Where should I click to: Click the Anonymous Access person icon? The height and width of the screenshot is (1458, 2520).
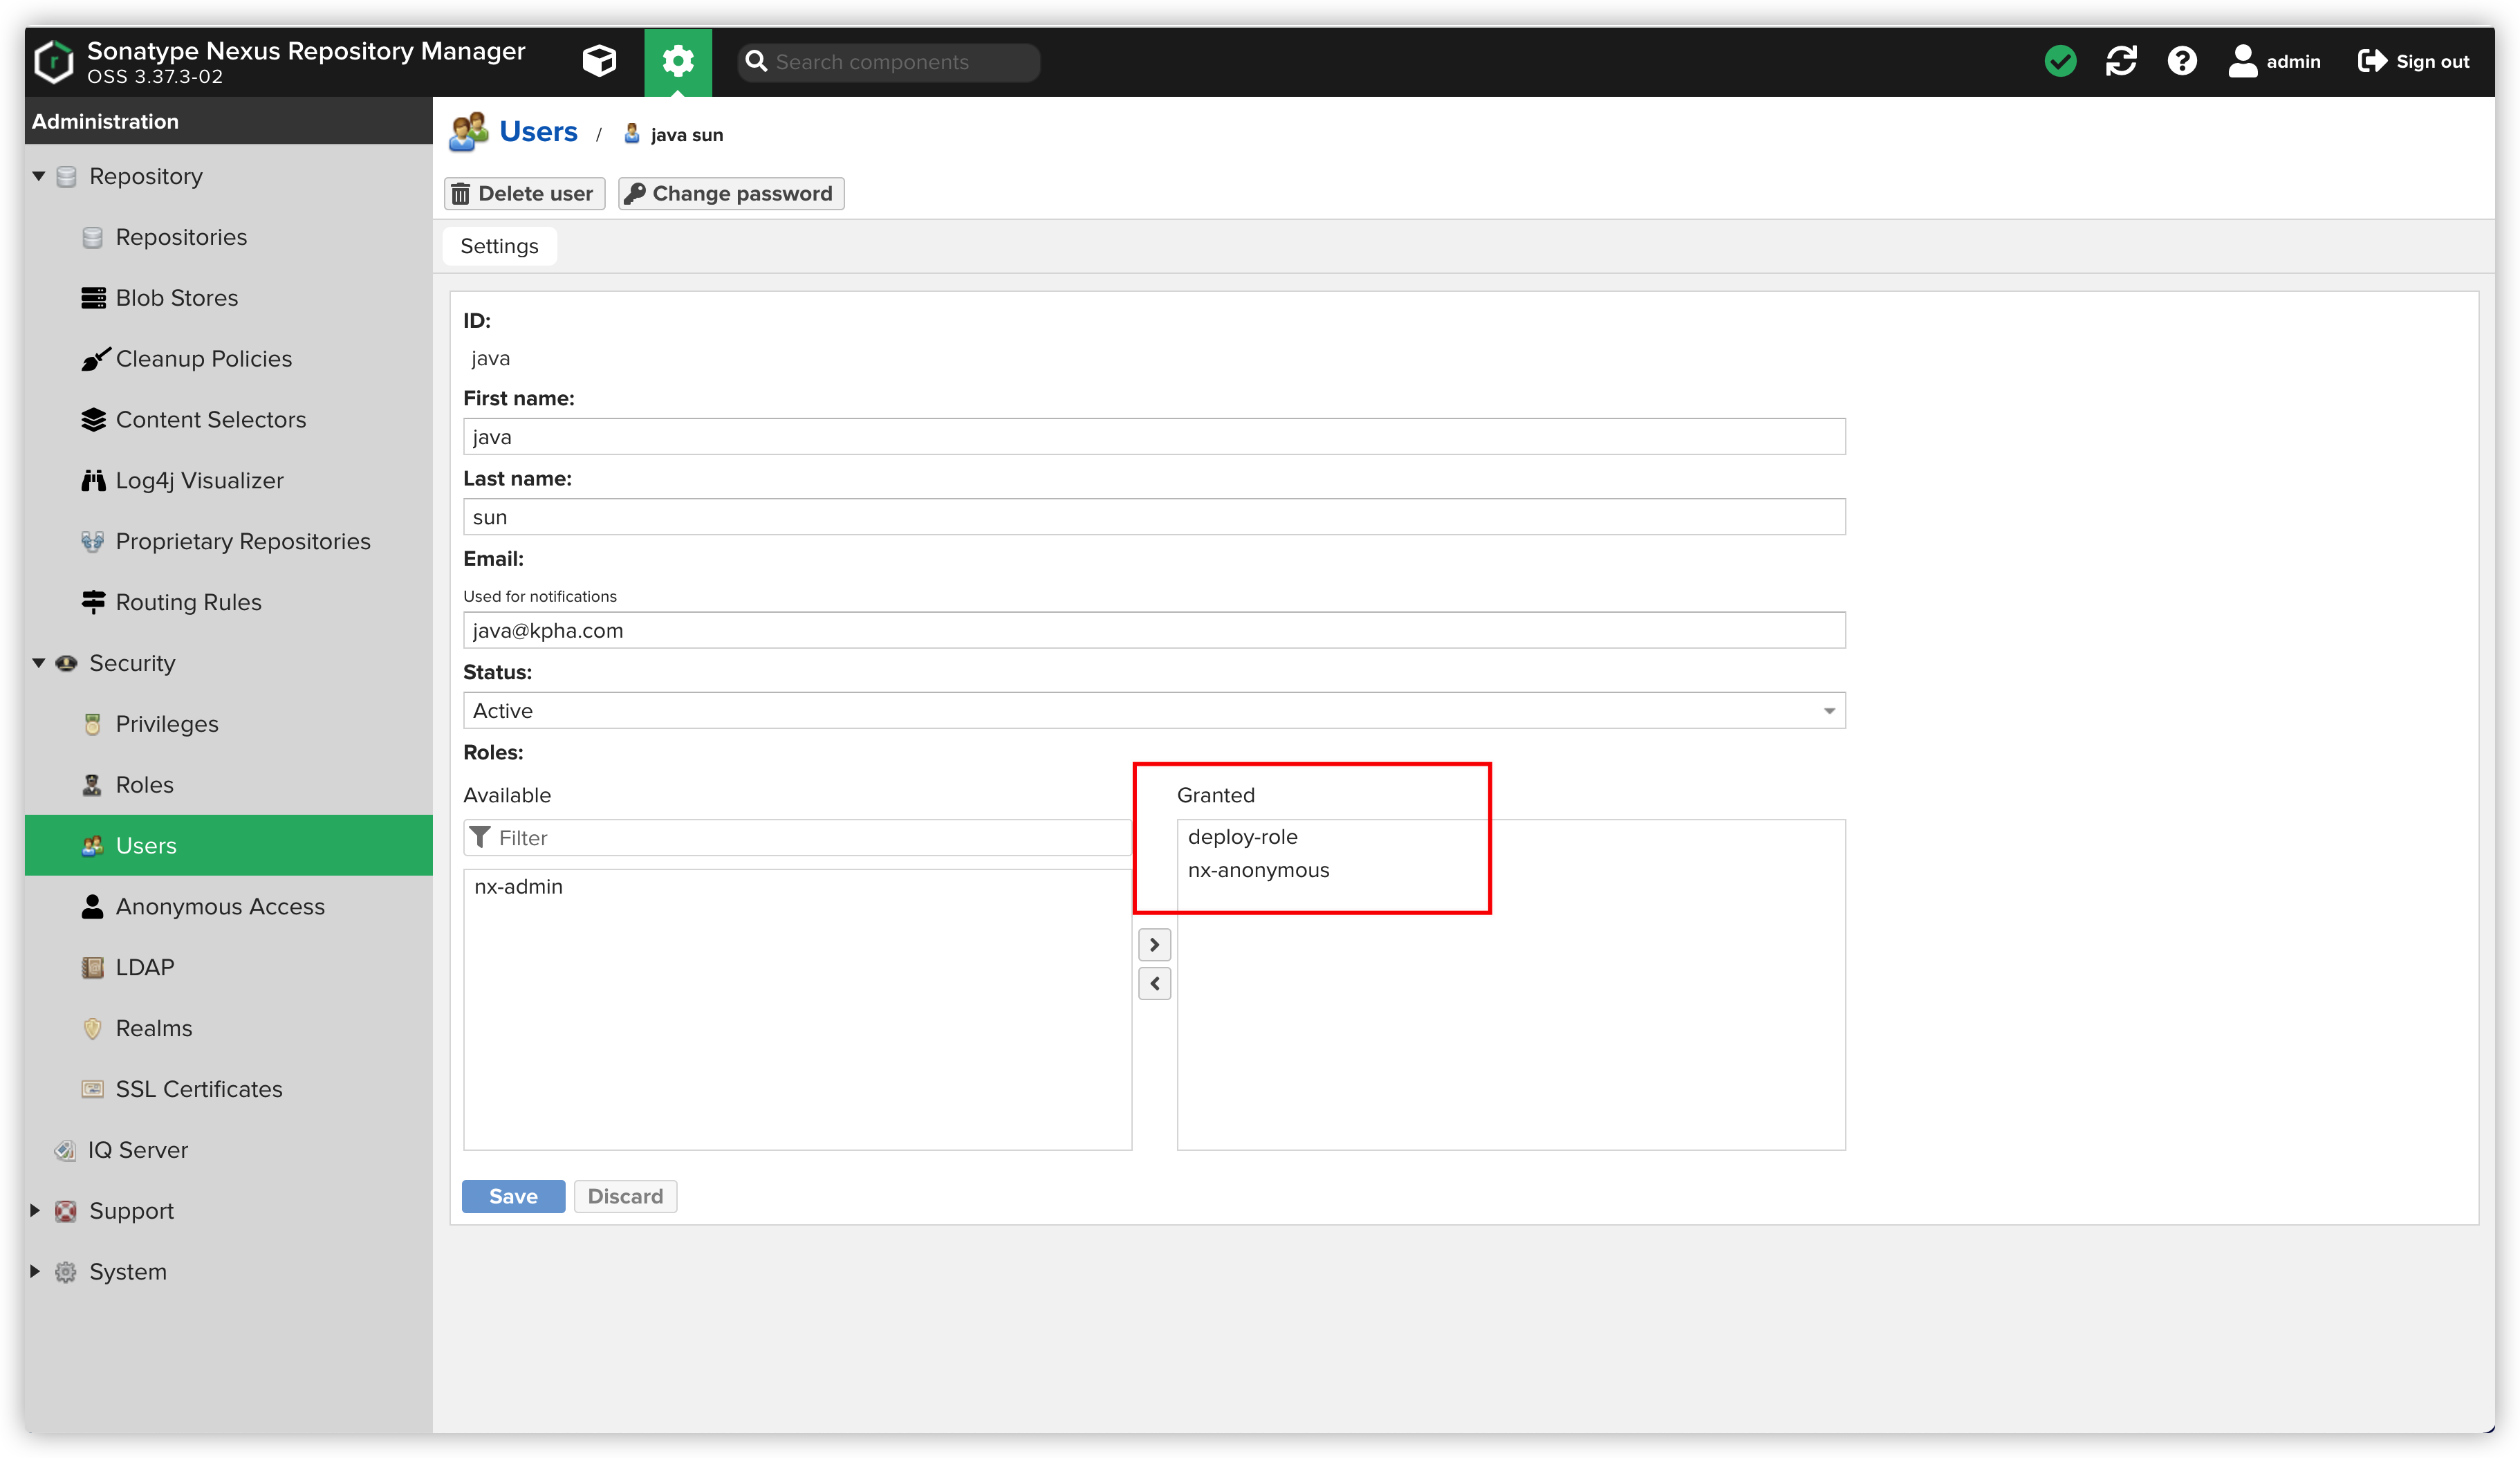coord(92,907)
